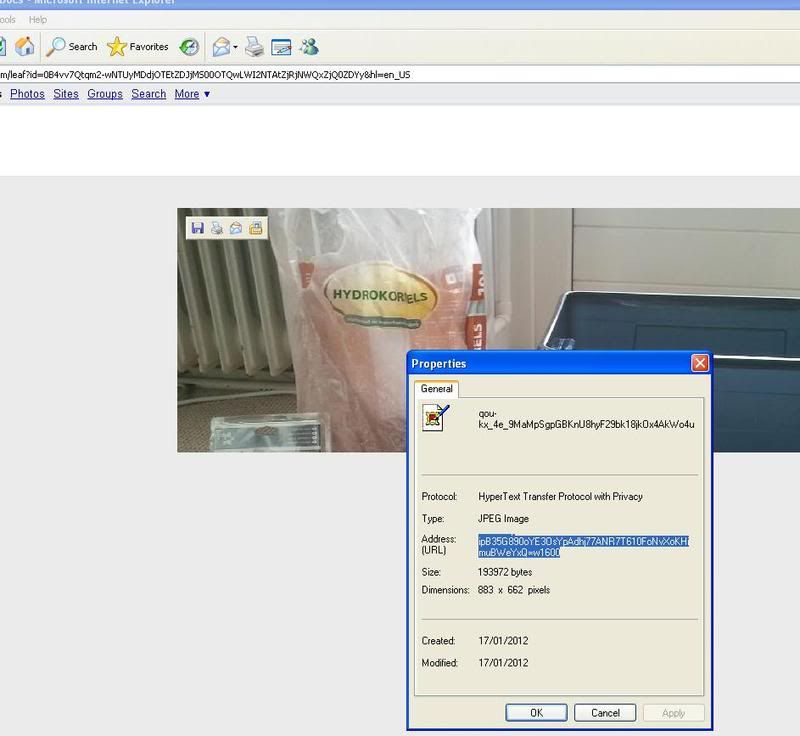Select the General tab in Properties
800x736 pixels.
coord(436,389)
